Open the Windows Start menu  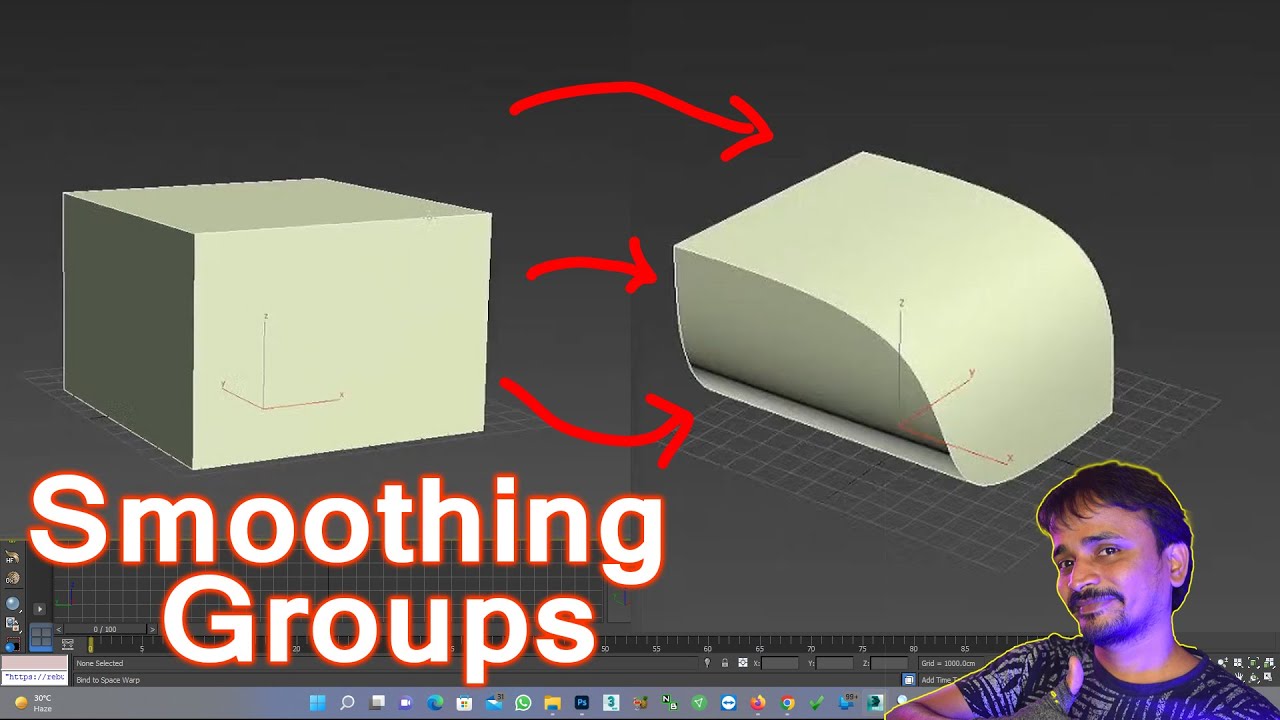(318, 703)
